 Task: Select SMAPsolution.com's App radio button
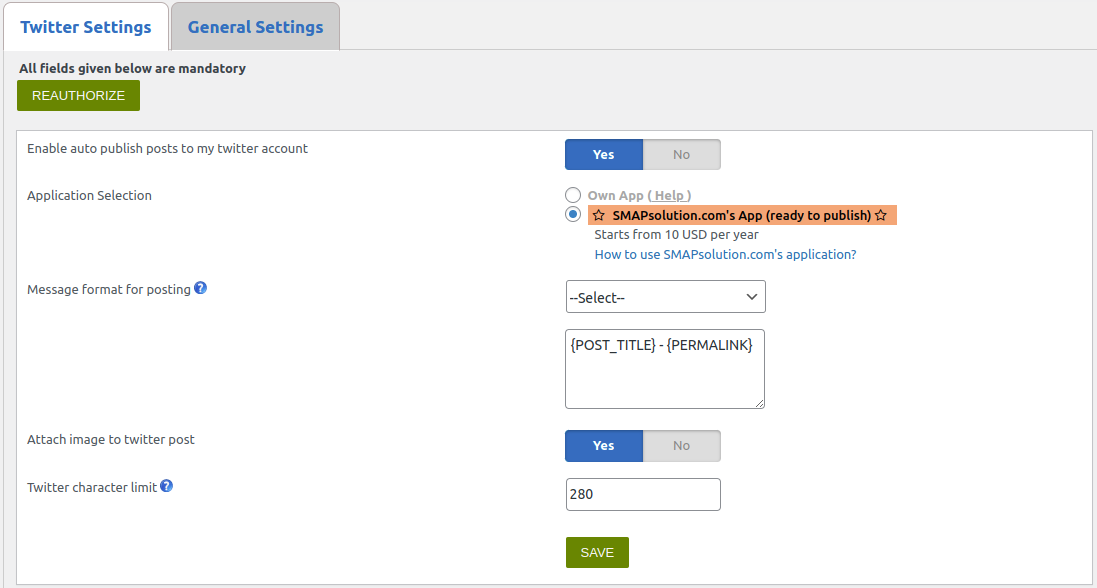click(573, 214)
